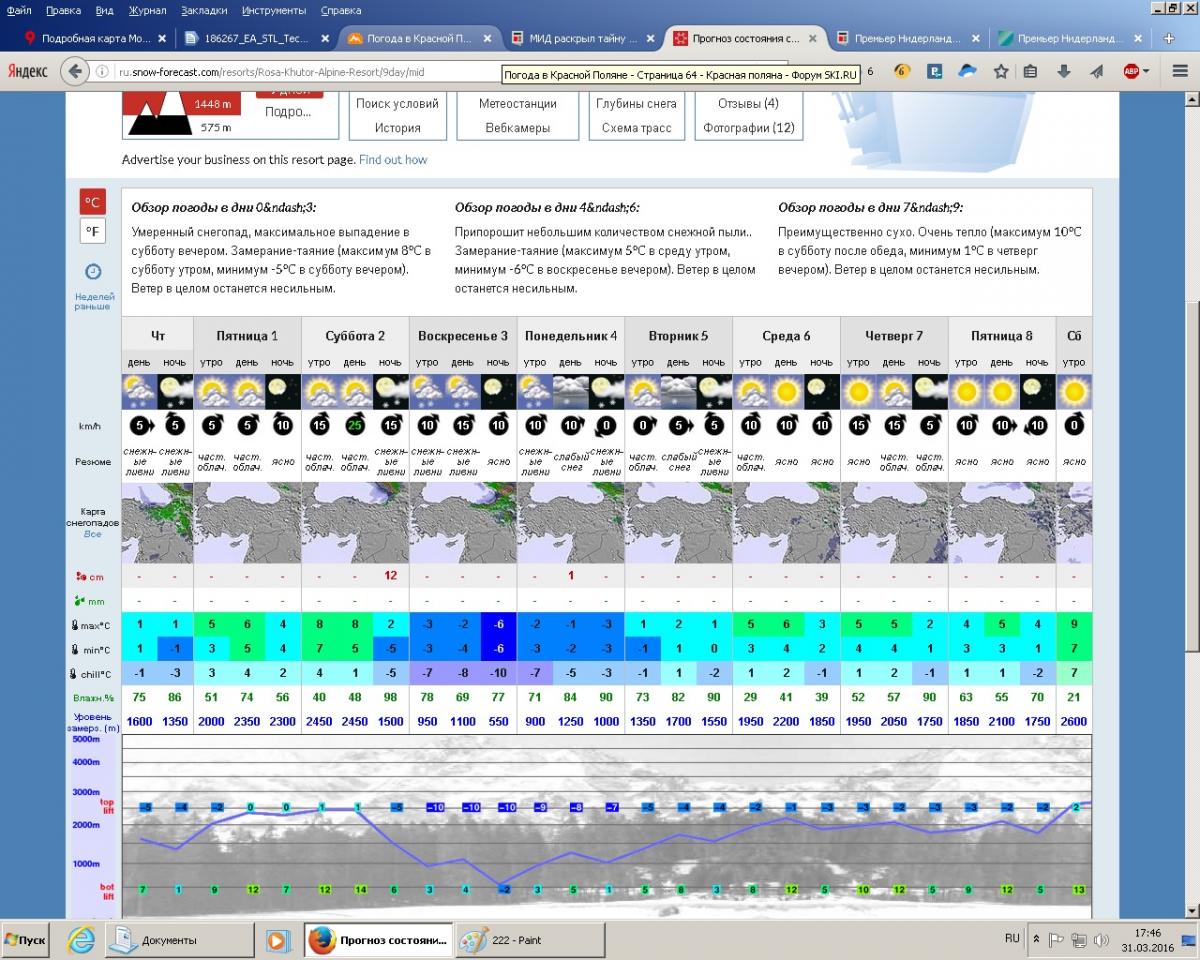Open the 'Метеостанции' link

(x=517, y=103)
